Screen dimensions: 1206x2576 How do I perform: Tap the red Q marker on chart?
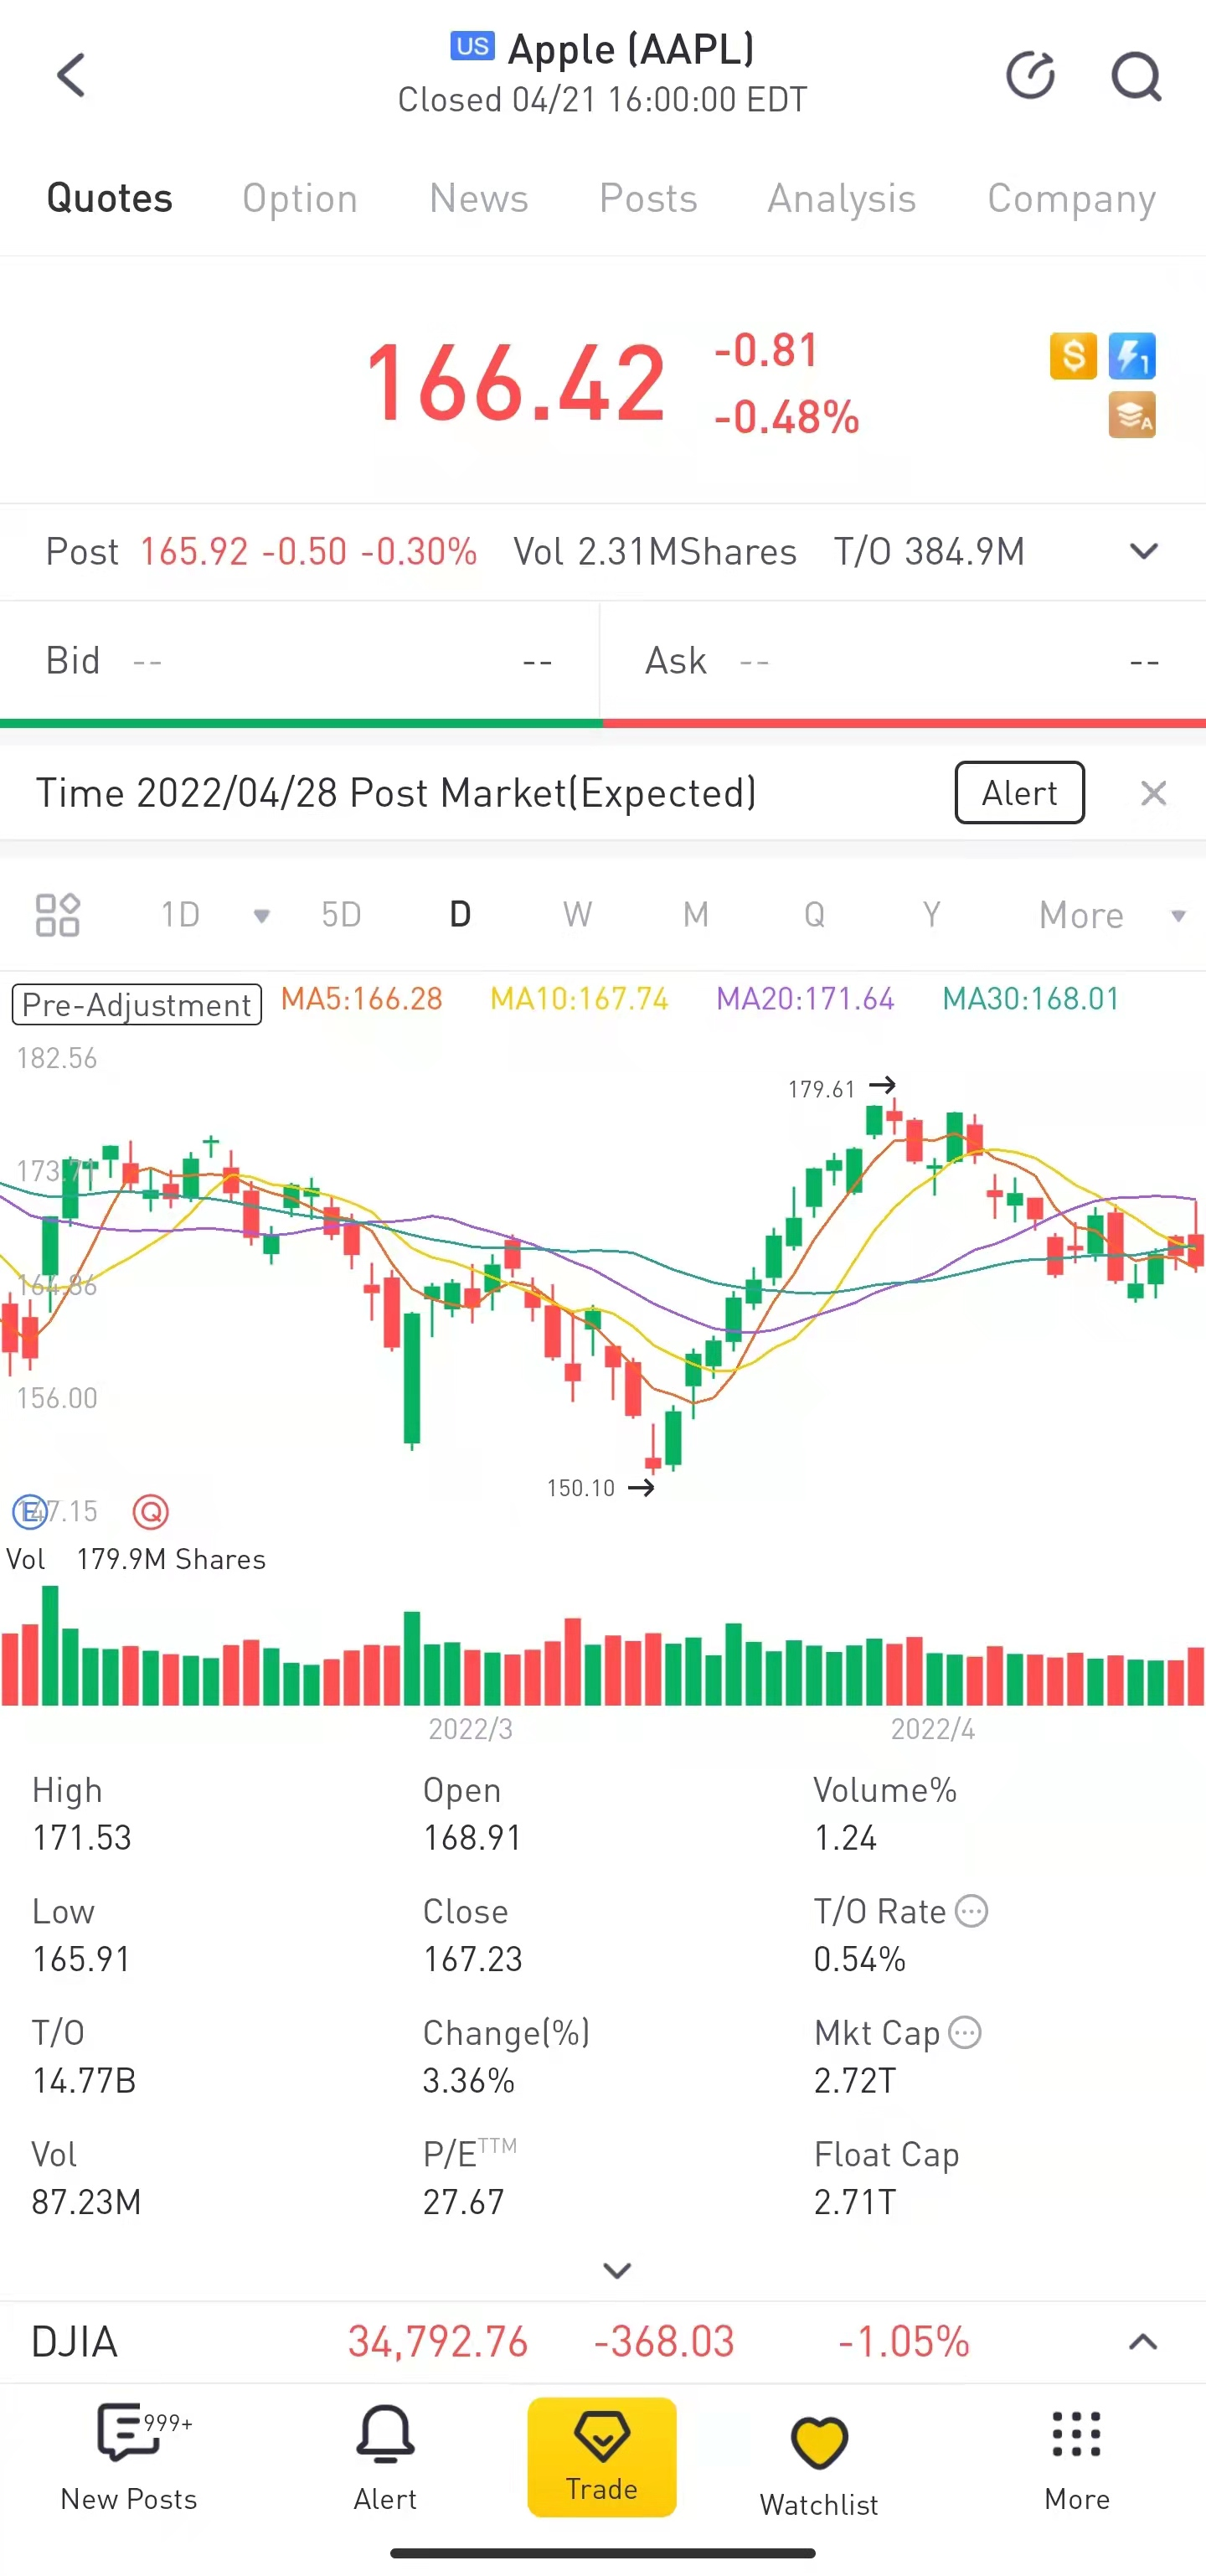pos(151,1511)
